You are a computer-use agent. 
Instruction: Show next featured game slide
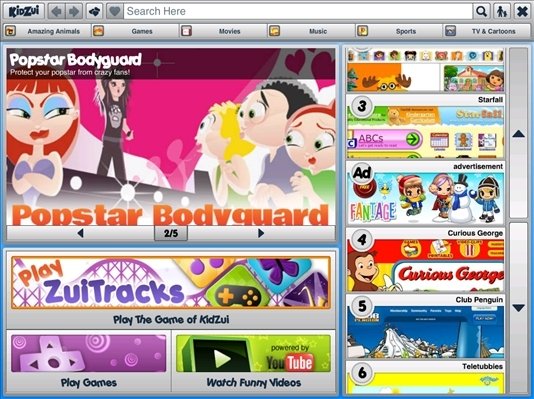pos(261,233)
